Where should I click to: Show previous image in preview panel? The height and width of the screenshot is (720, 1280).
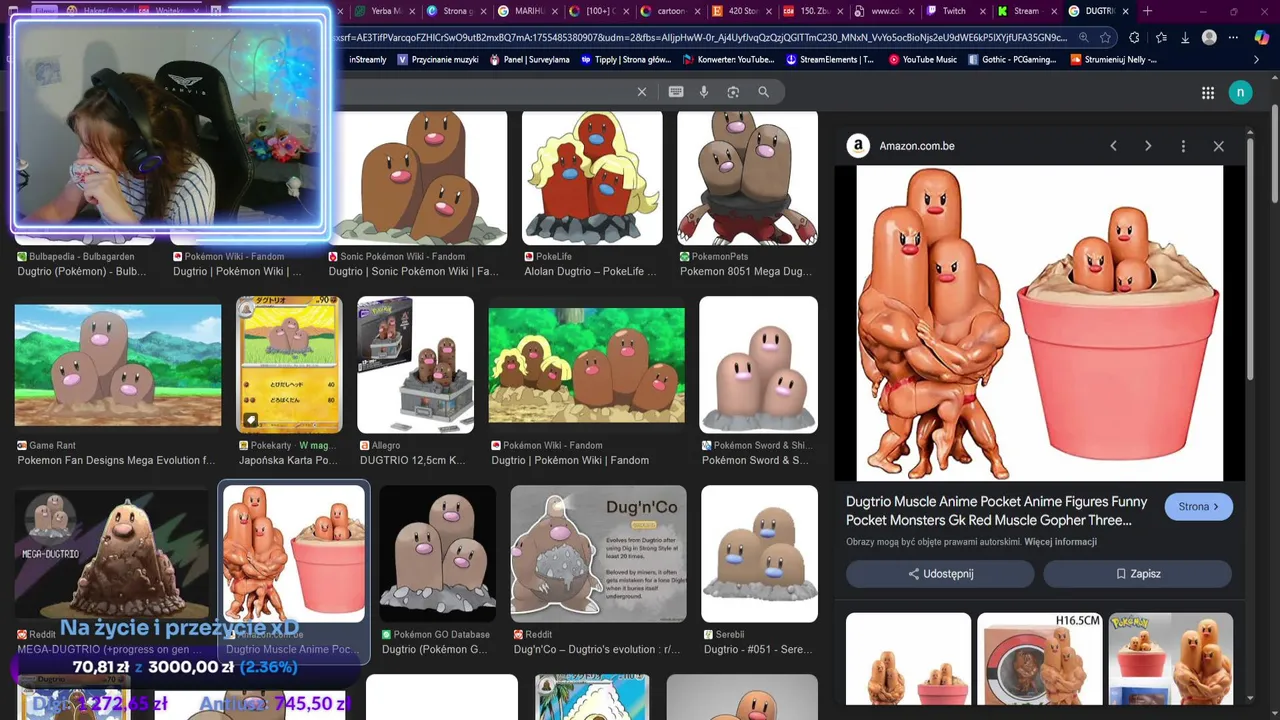tap(1113, 146)
